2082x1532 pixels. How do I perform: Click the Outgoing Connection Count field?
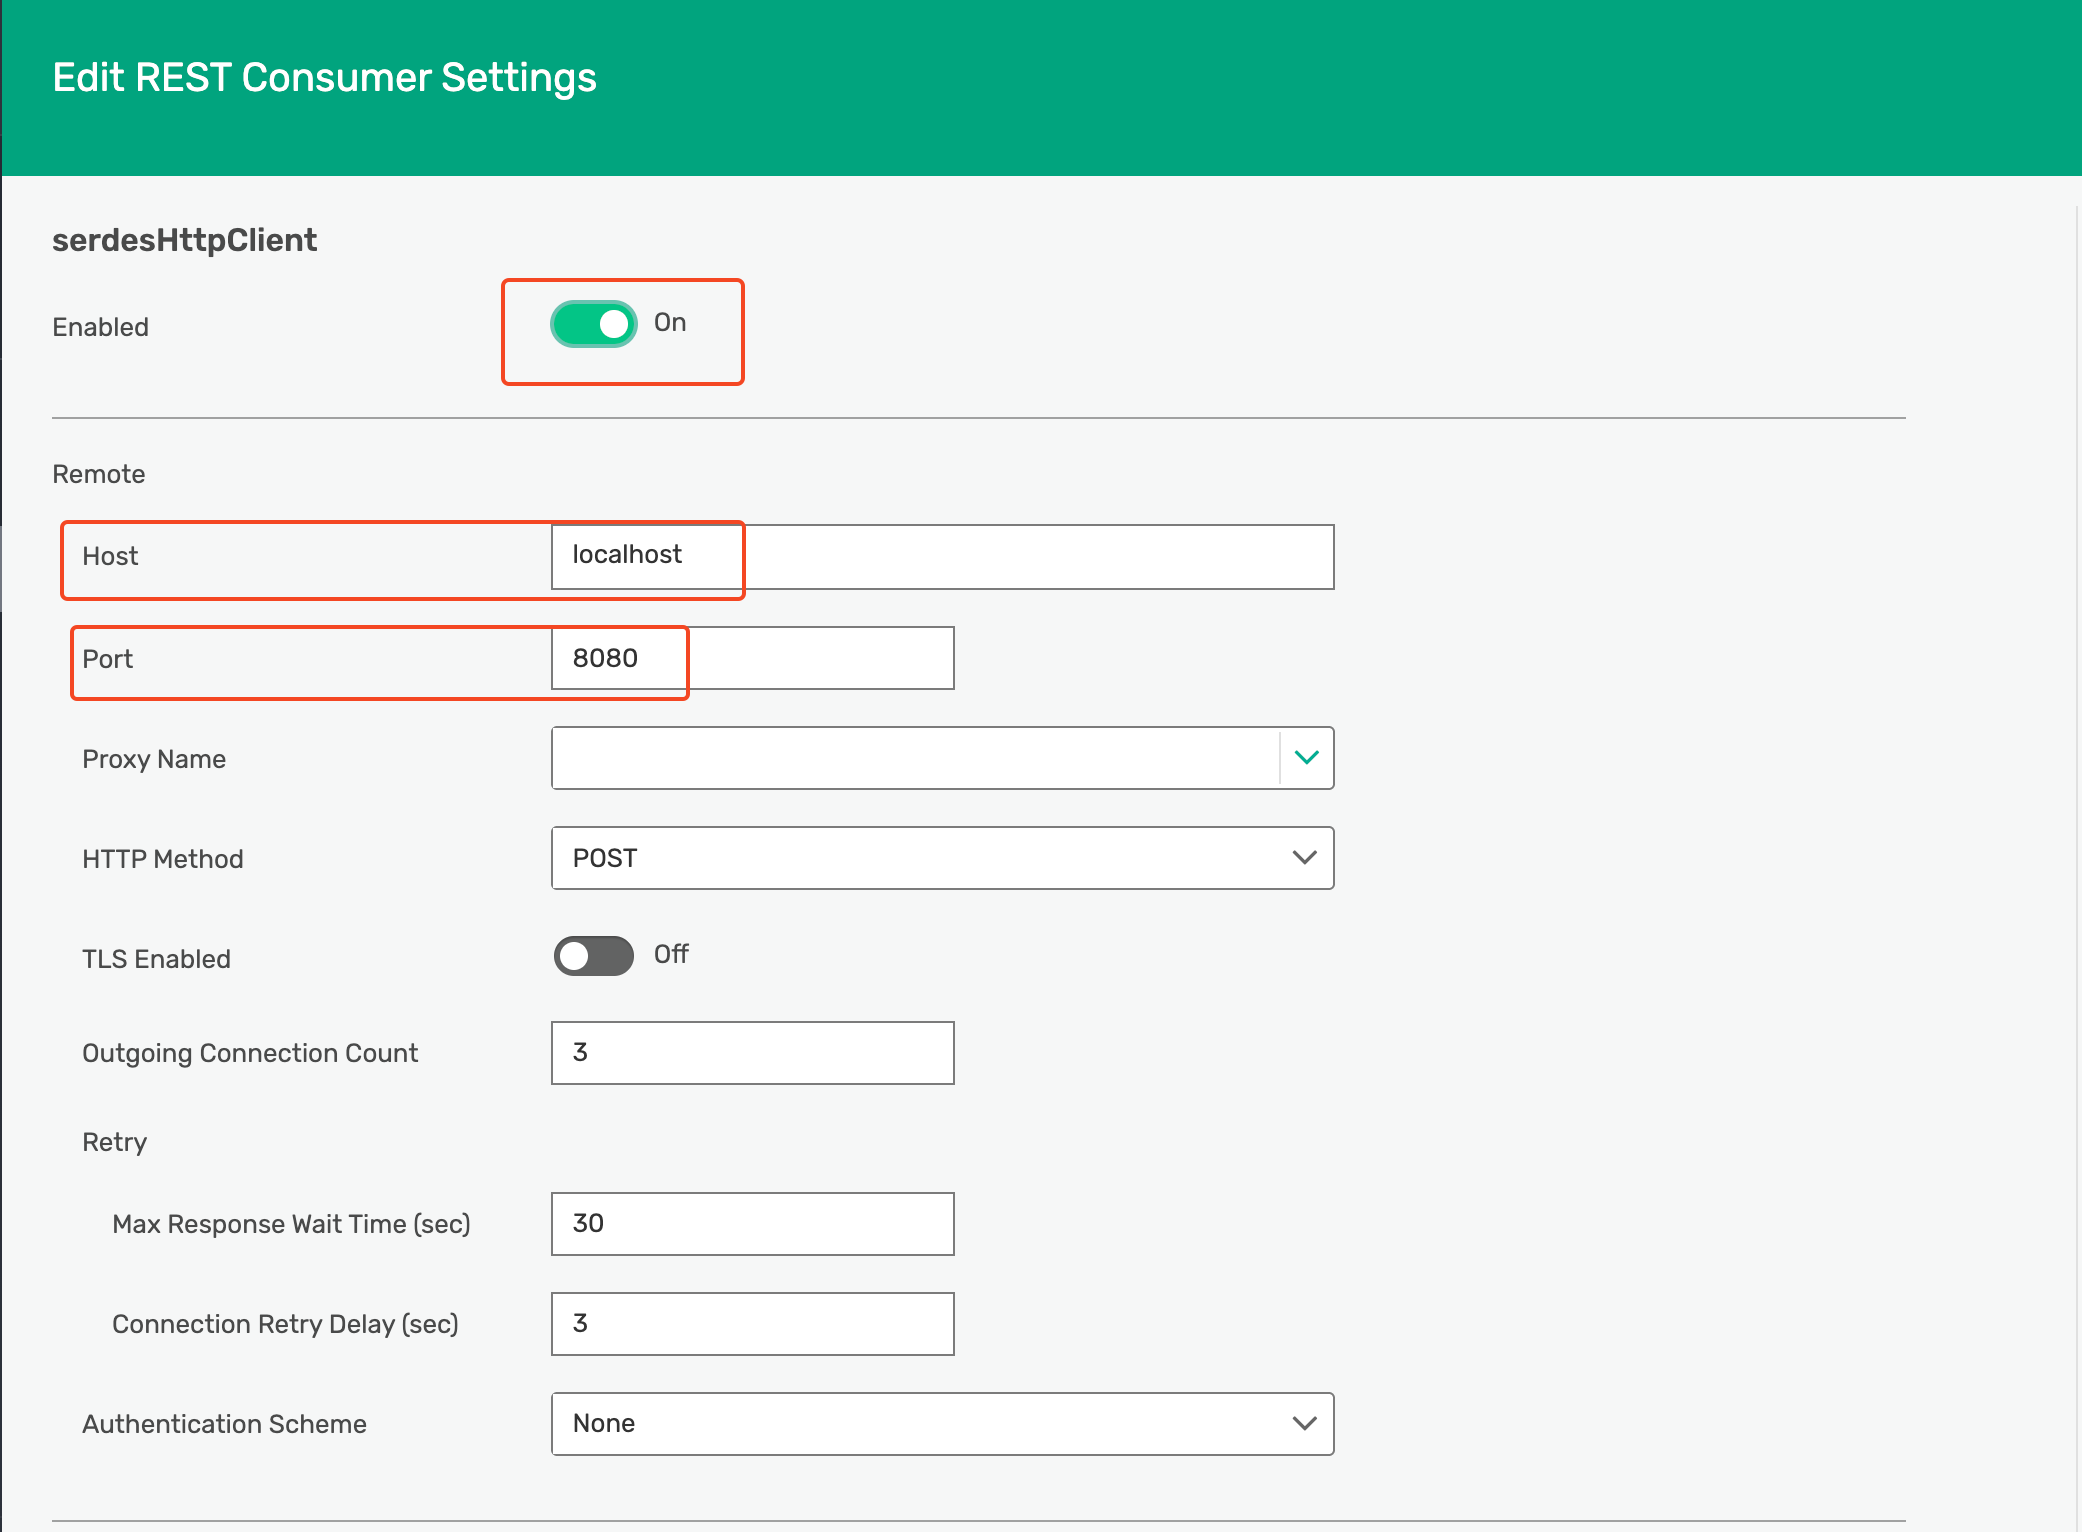pyautogui.click(x=752, y=1053)
